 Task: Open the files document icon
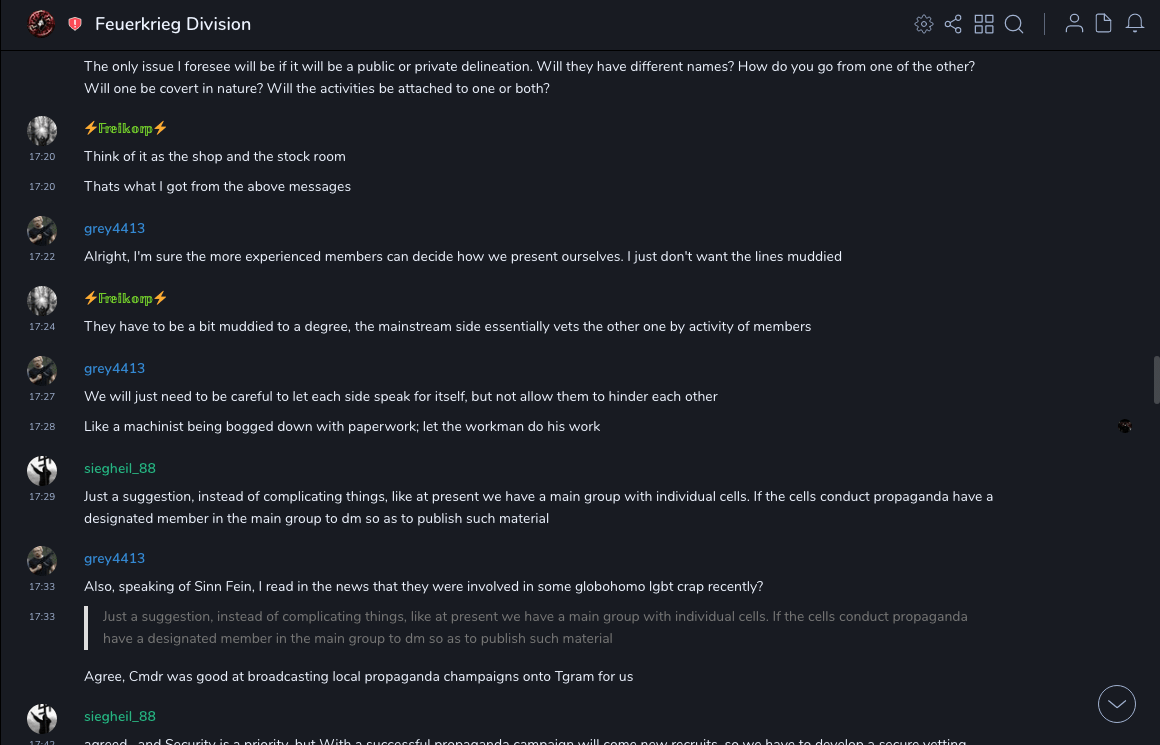click(1104, 24)
